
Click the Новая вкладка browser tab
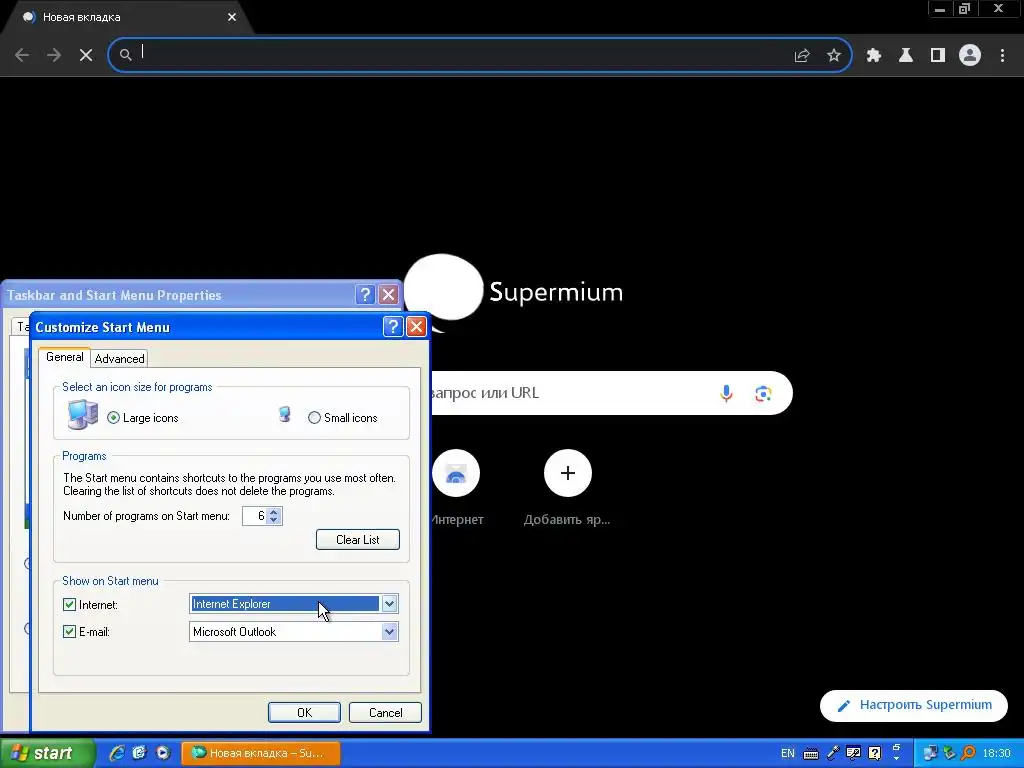click(127, 17)
